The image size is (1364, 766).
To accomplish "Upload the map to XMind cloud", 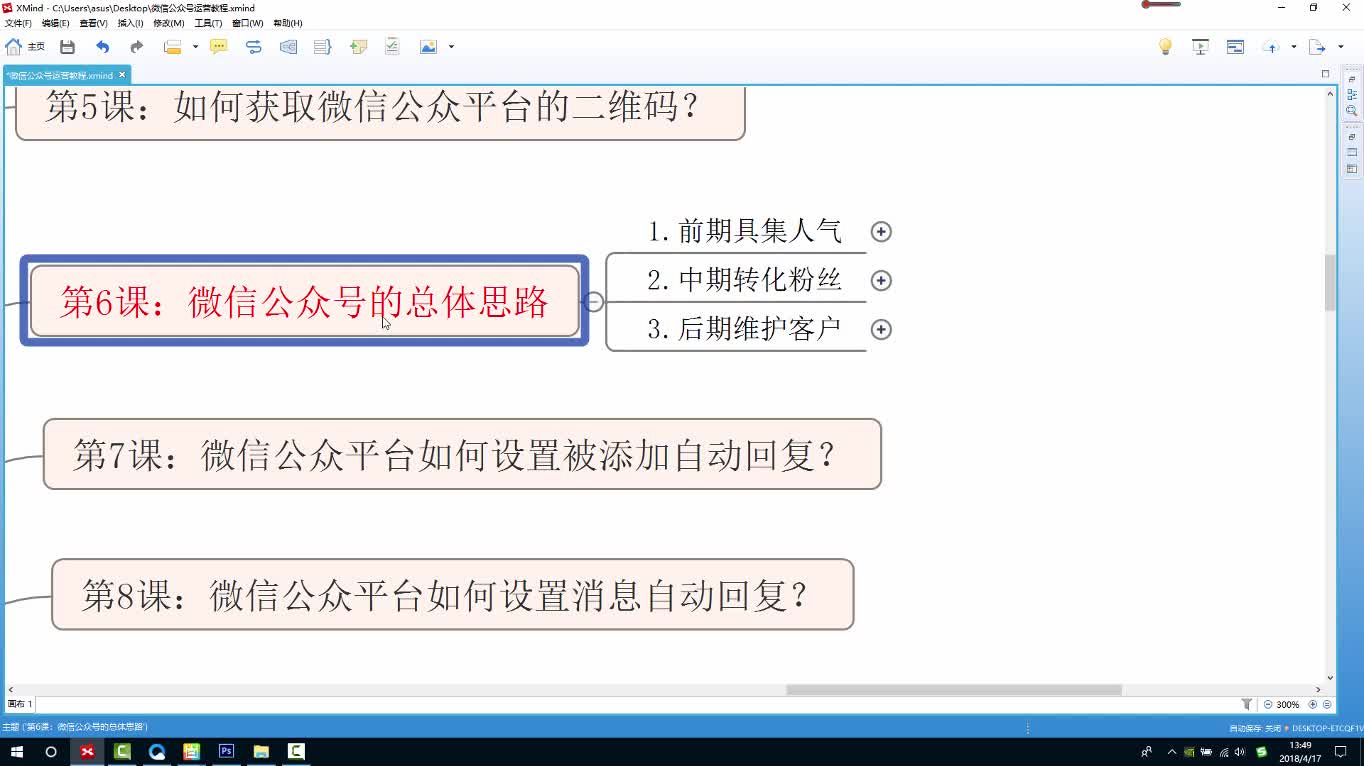I will tap(1271, 46).
